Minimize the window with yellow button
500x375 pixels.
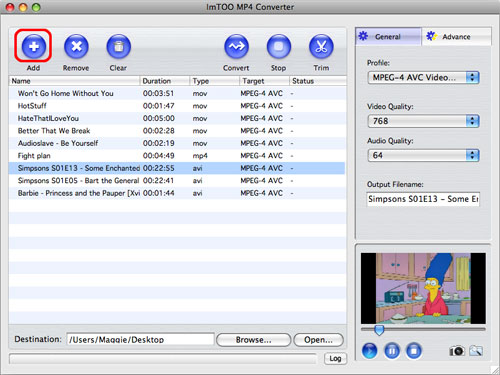coord(23,7)
